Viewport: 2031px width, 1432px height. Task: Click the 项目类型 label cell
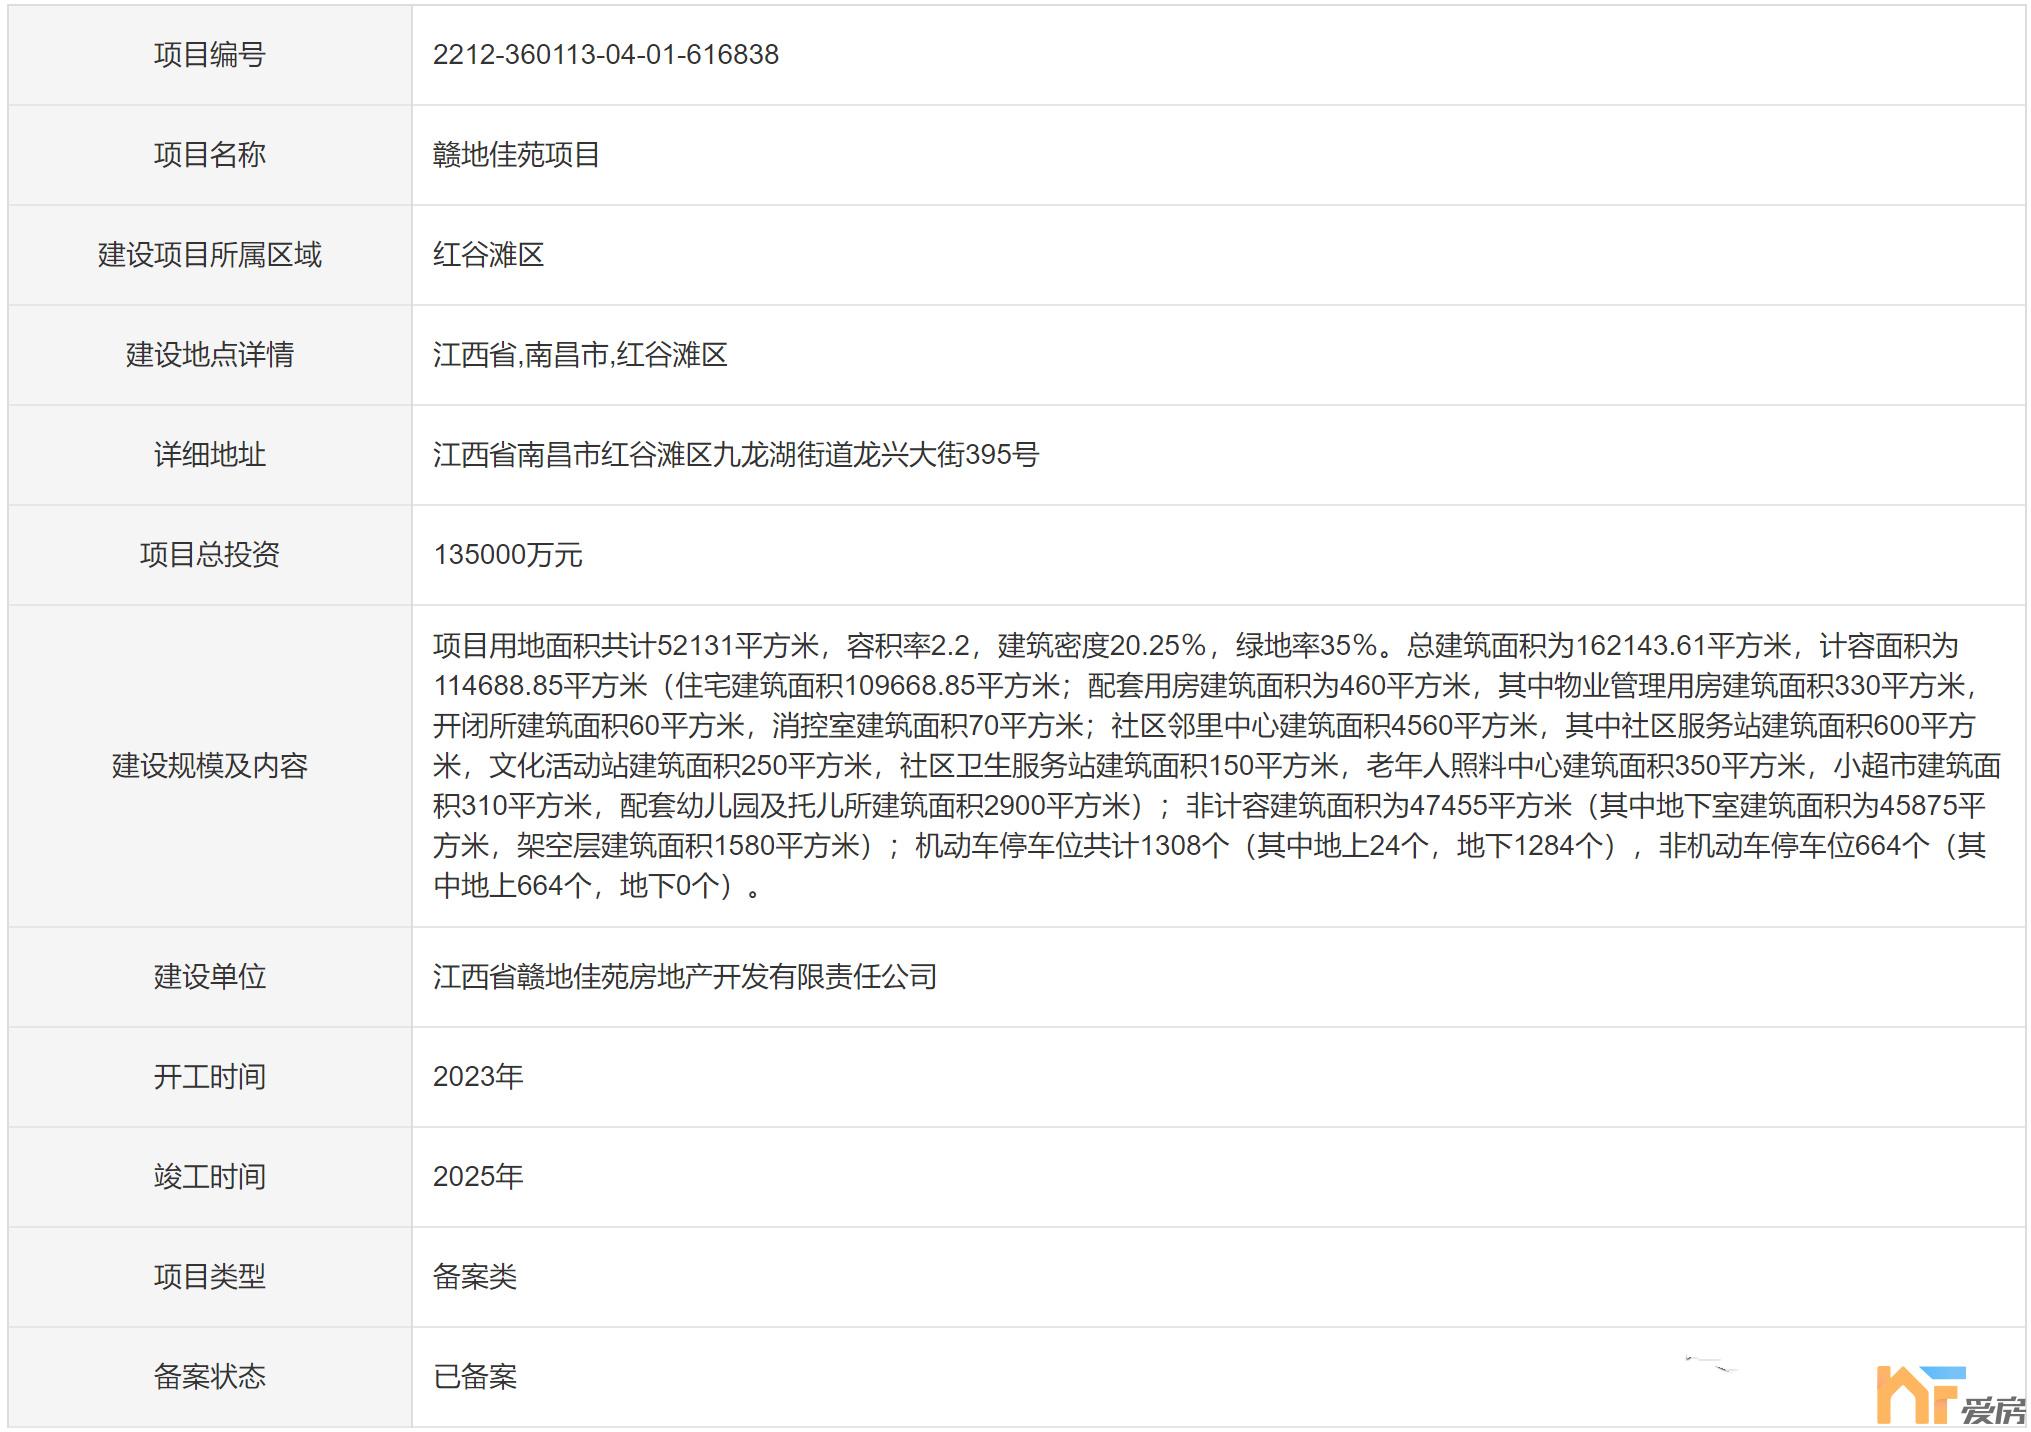click(x=210, y=1277)
